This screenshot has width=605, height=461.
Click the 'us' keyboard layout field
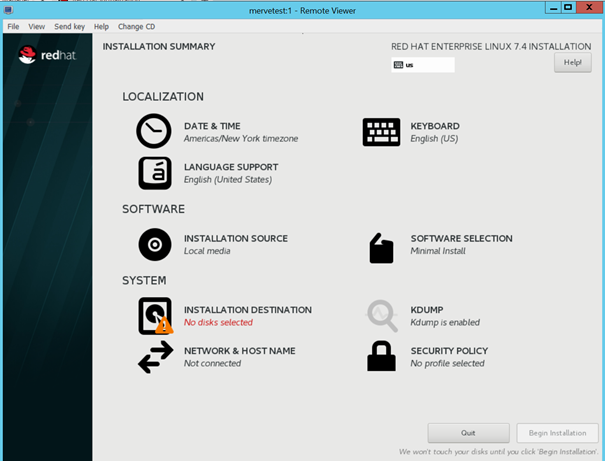(x=423, y=65)
